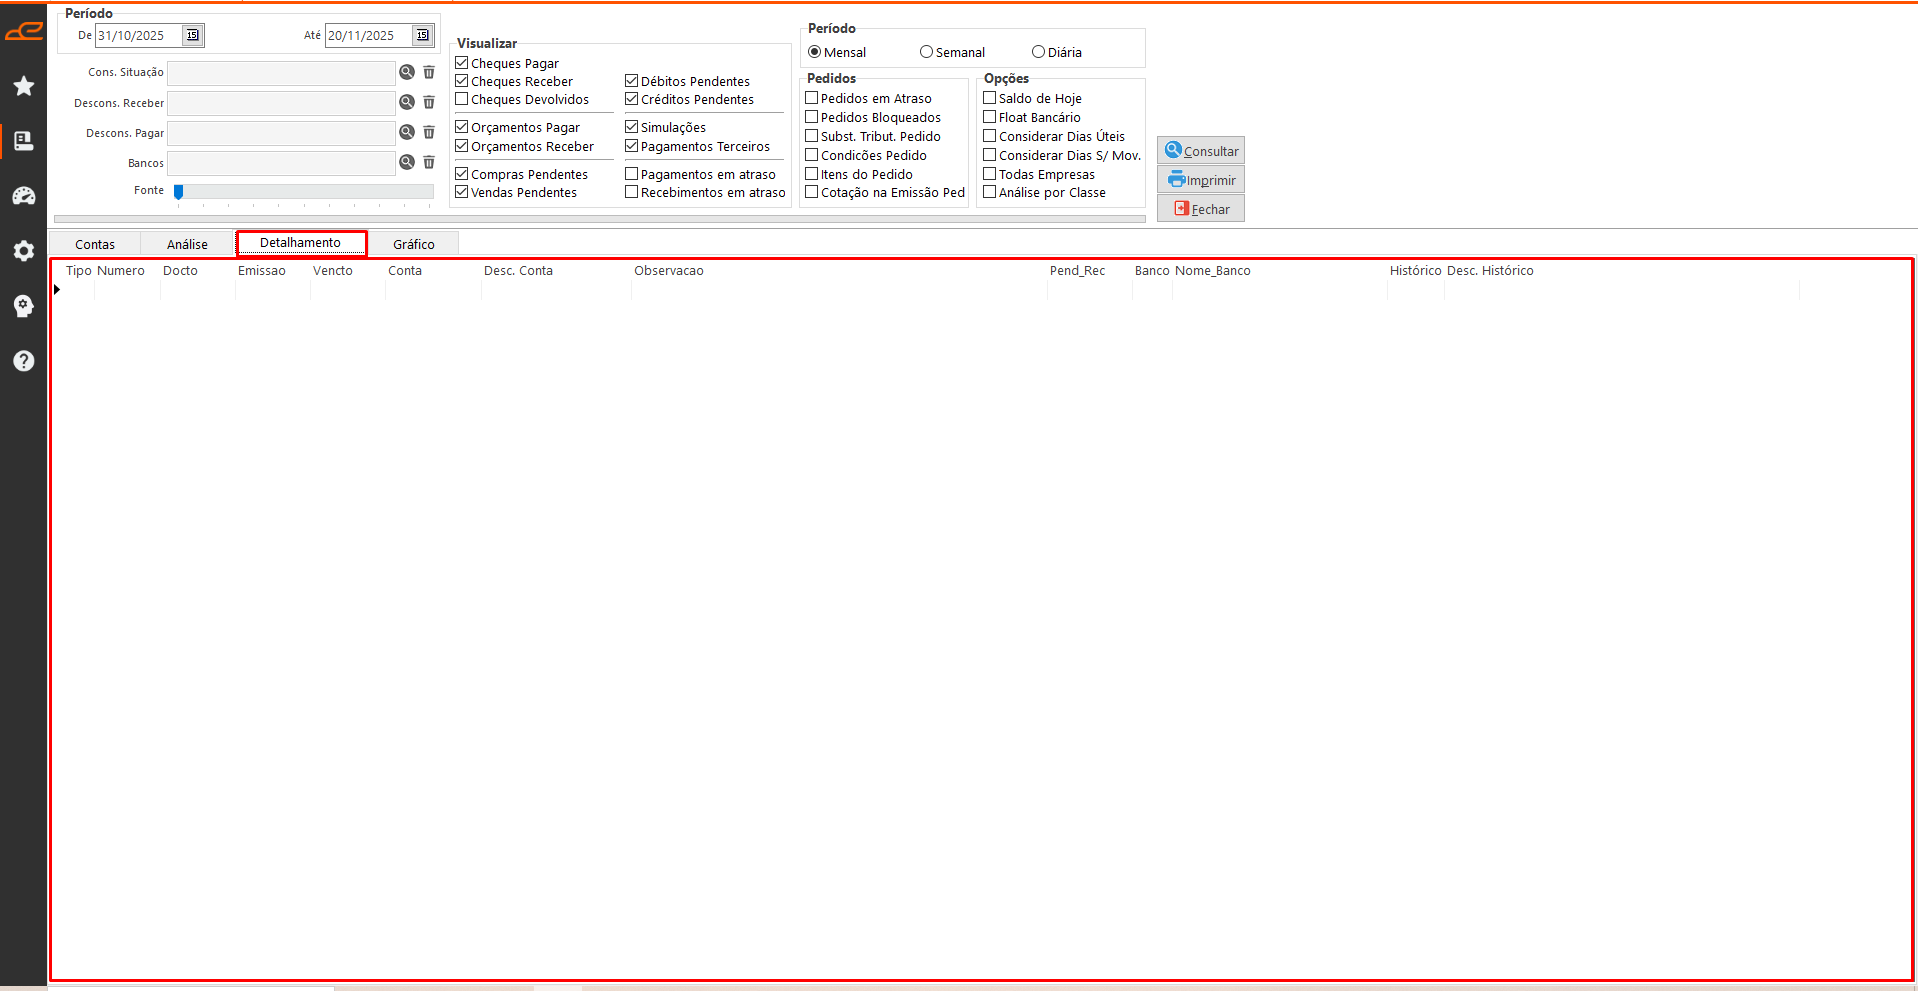
Task: Click trash icon beside Descons. Receber
Action: pos(429,102)
